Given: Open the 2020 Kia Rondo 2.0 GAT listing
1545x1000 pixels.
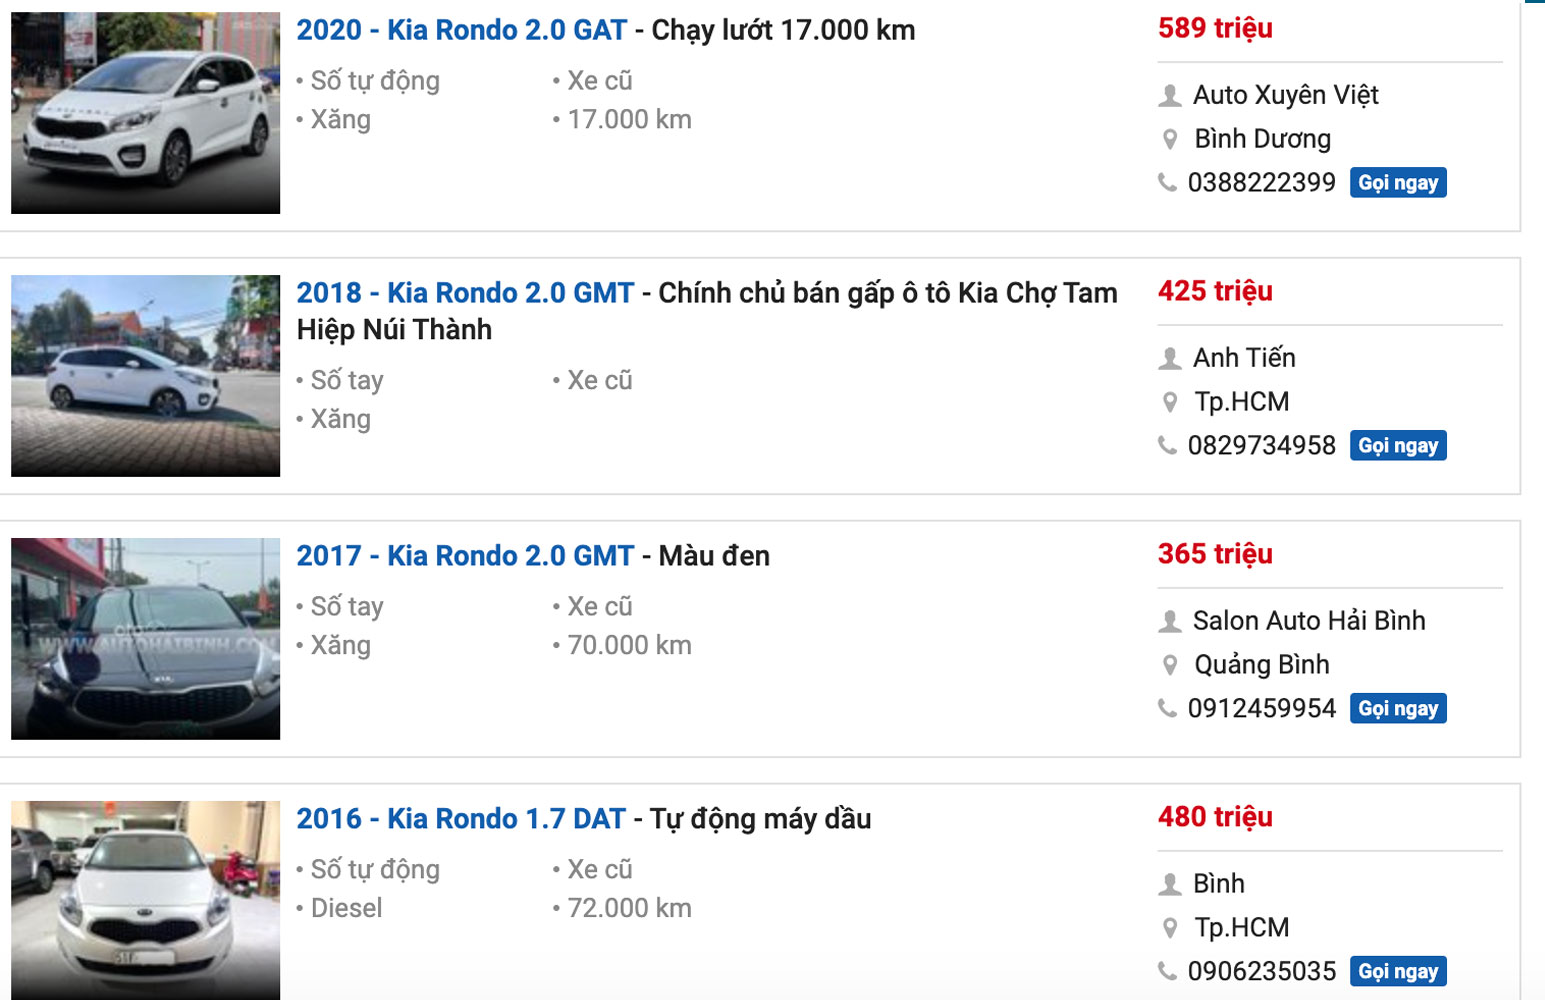Looking at the screenshot, I should coord(462,30).
